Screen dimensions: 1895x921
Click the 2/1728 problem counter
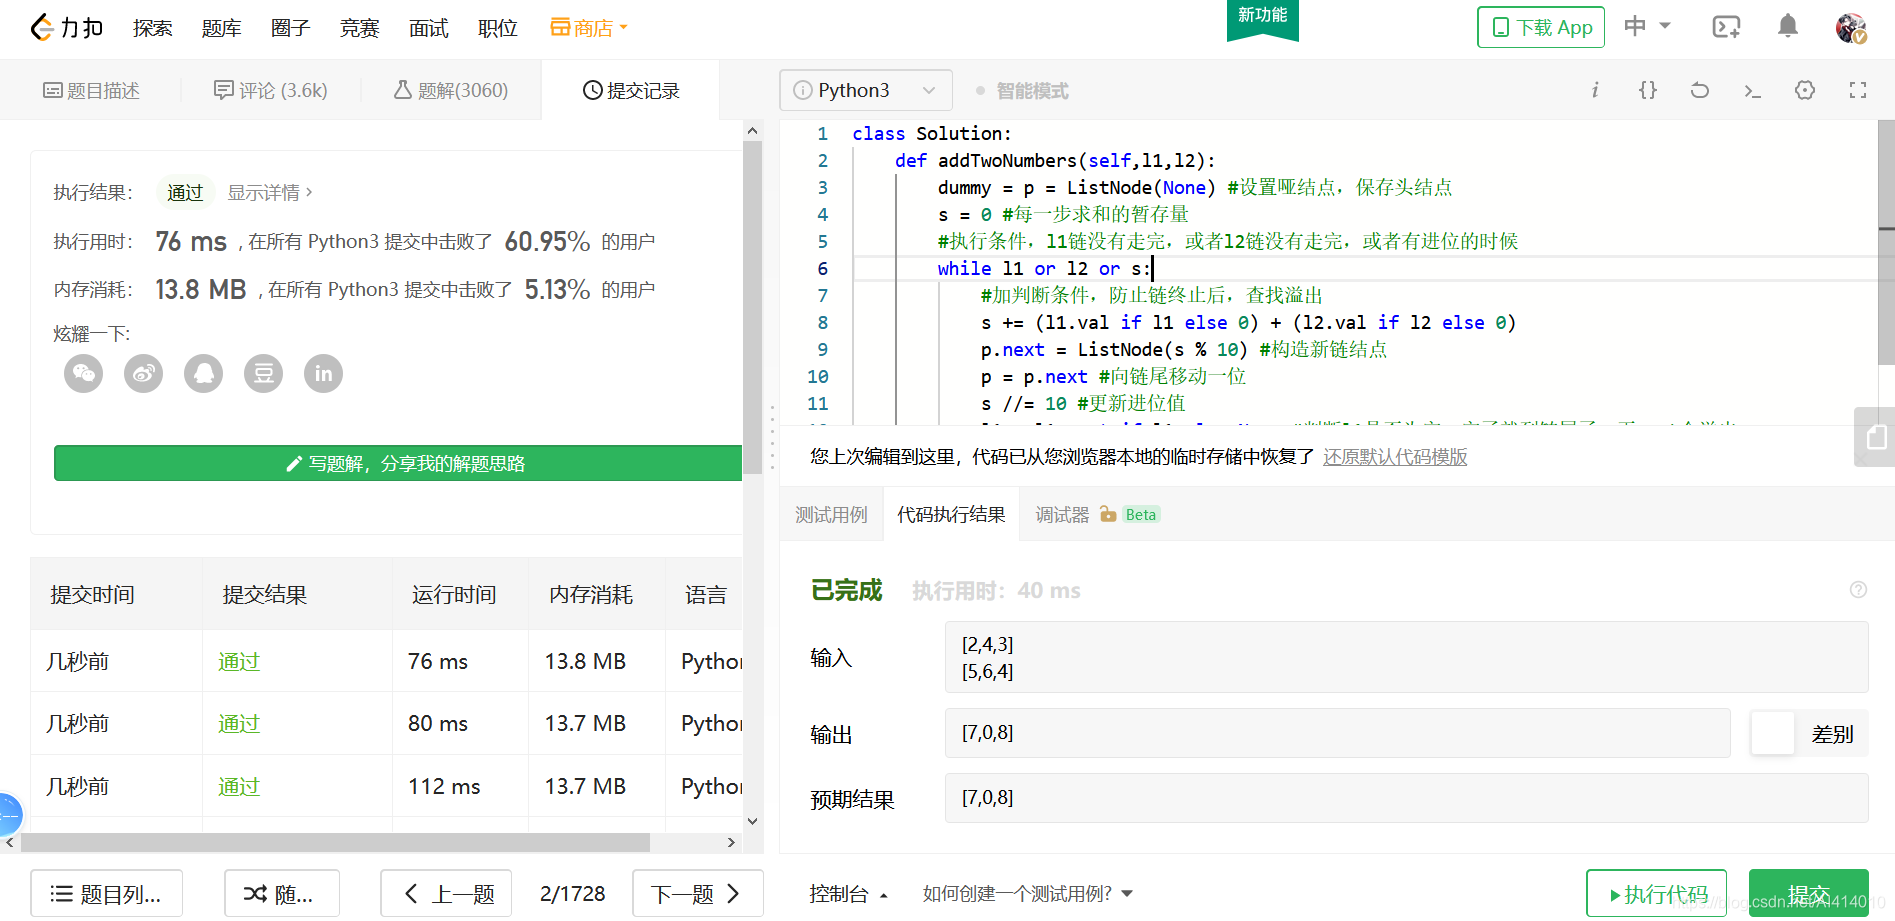click(572, 894)
